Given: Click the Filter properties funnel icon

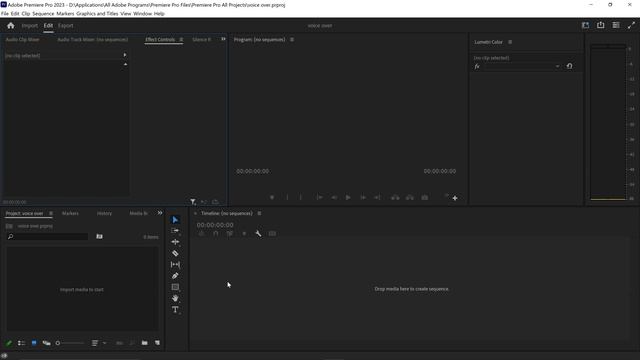Looking at the screenshot, I should click(x=193, y=202).
